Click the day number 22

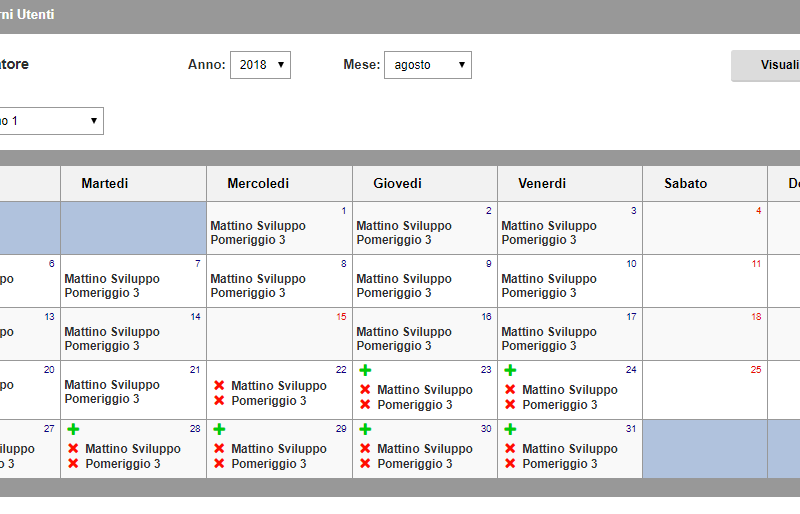pyautogui.click(x=341, y=370)
